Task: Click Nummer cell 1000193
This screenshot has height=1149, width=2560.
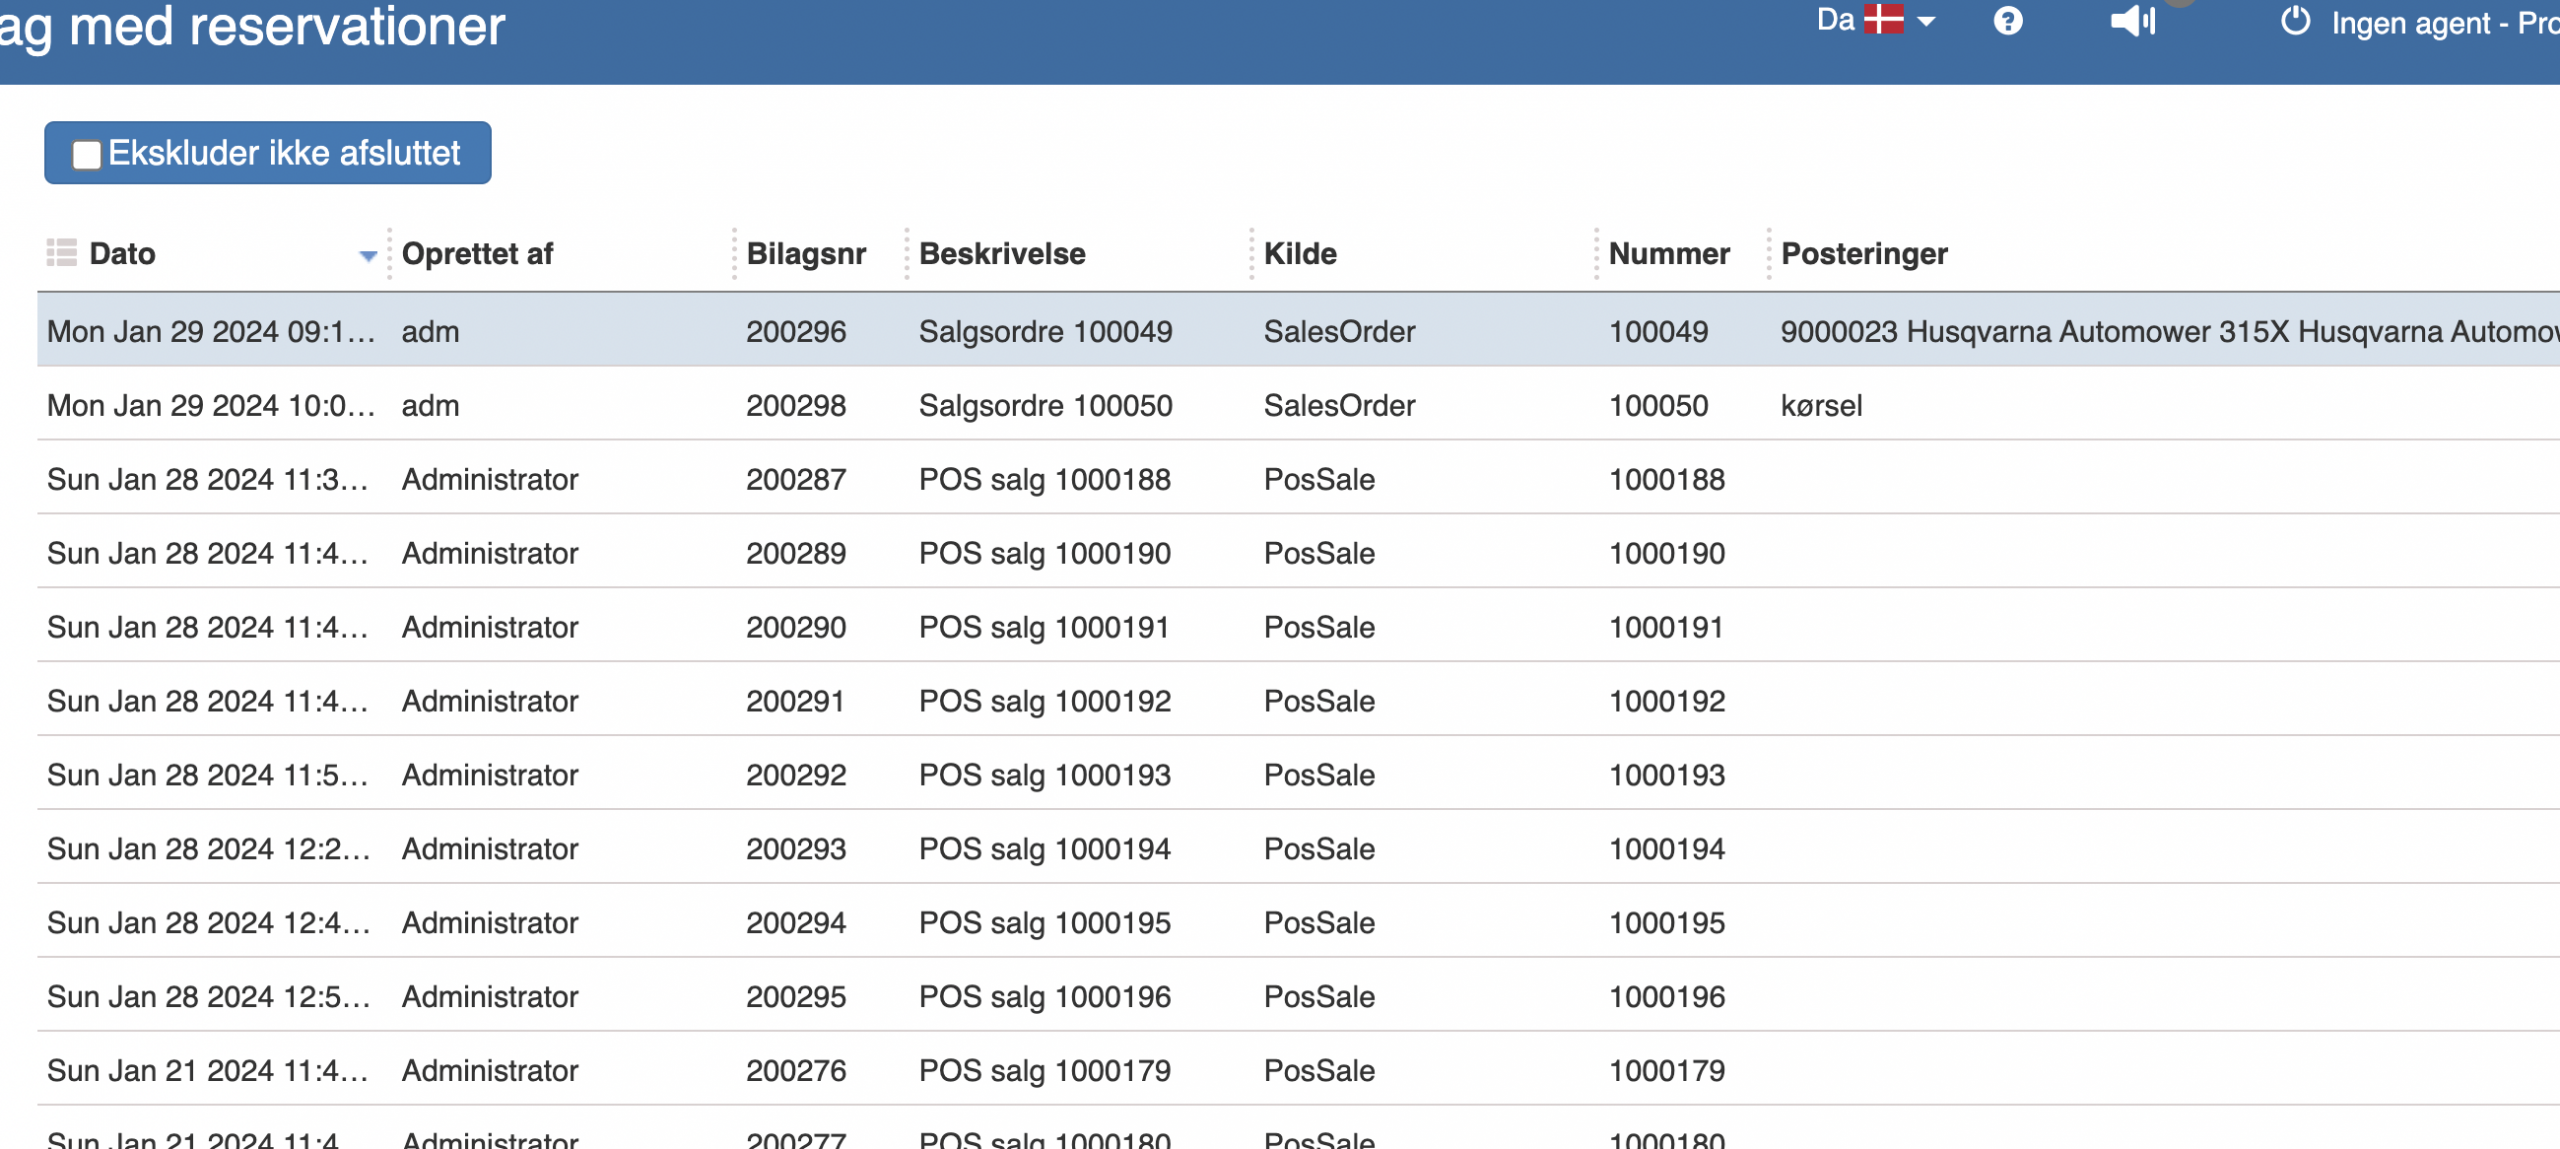Action: coord(1667,775)
